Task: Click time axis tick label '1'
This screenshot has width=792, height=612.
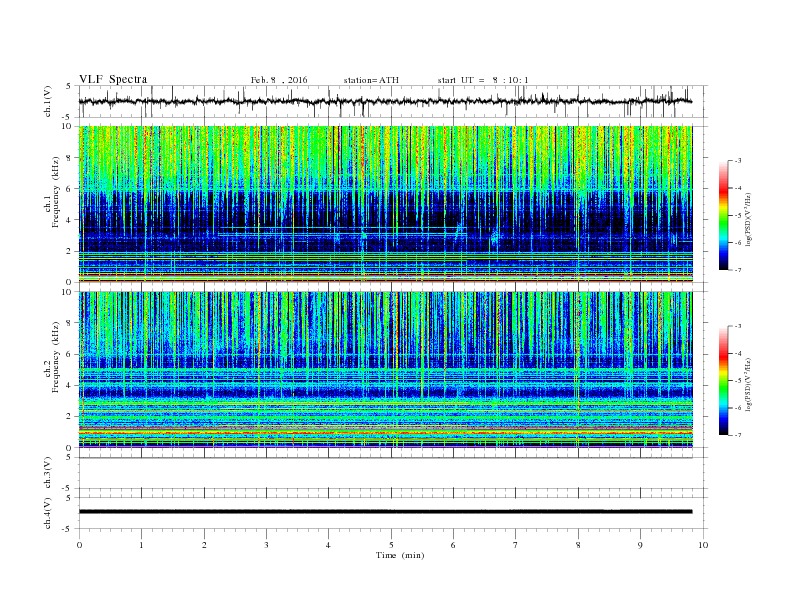Action: pyautogui.click(x=141, y=545)
